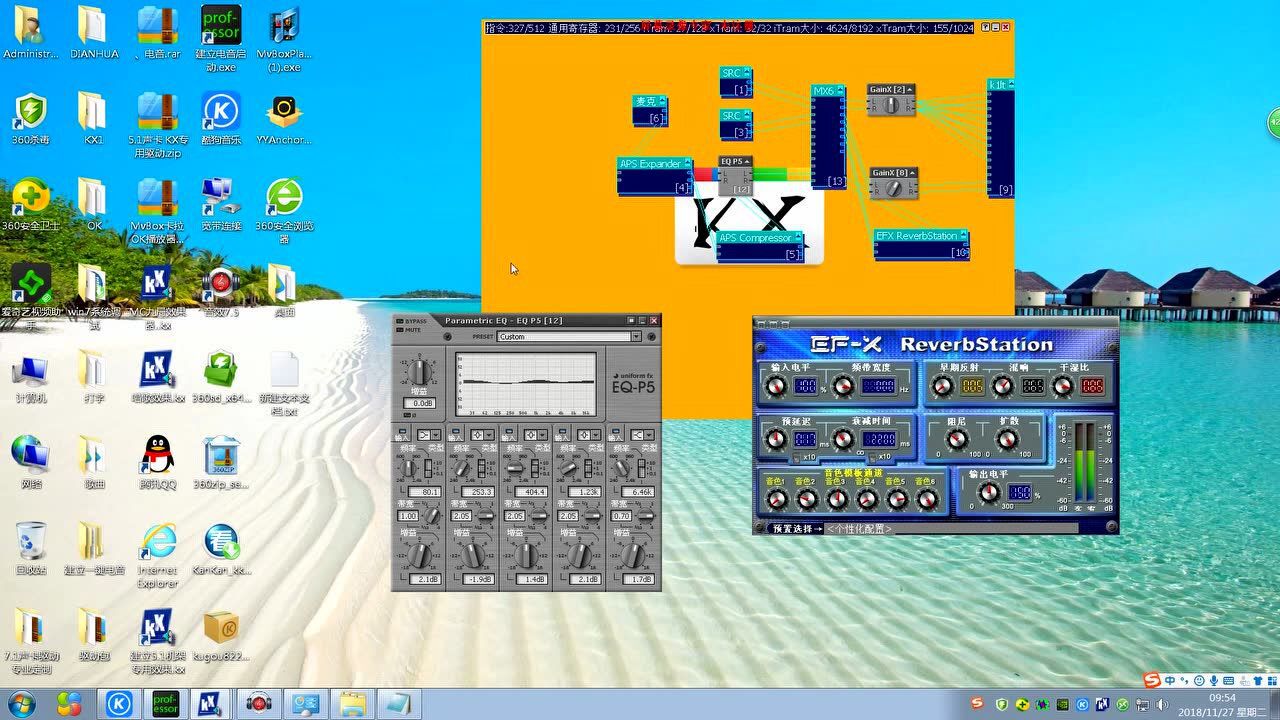Click the 输出电平 output level knob

(987, 493)
